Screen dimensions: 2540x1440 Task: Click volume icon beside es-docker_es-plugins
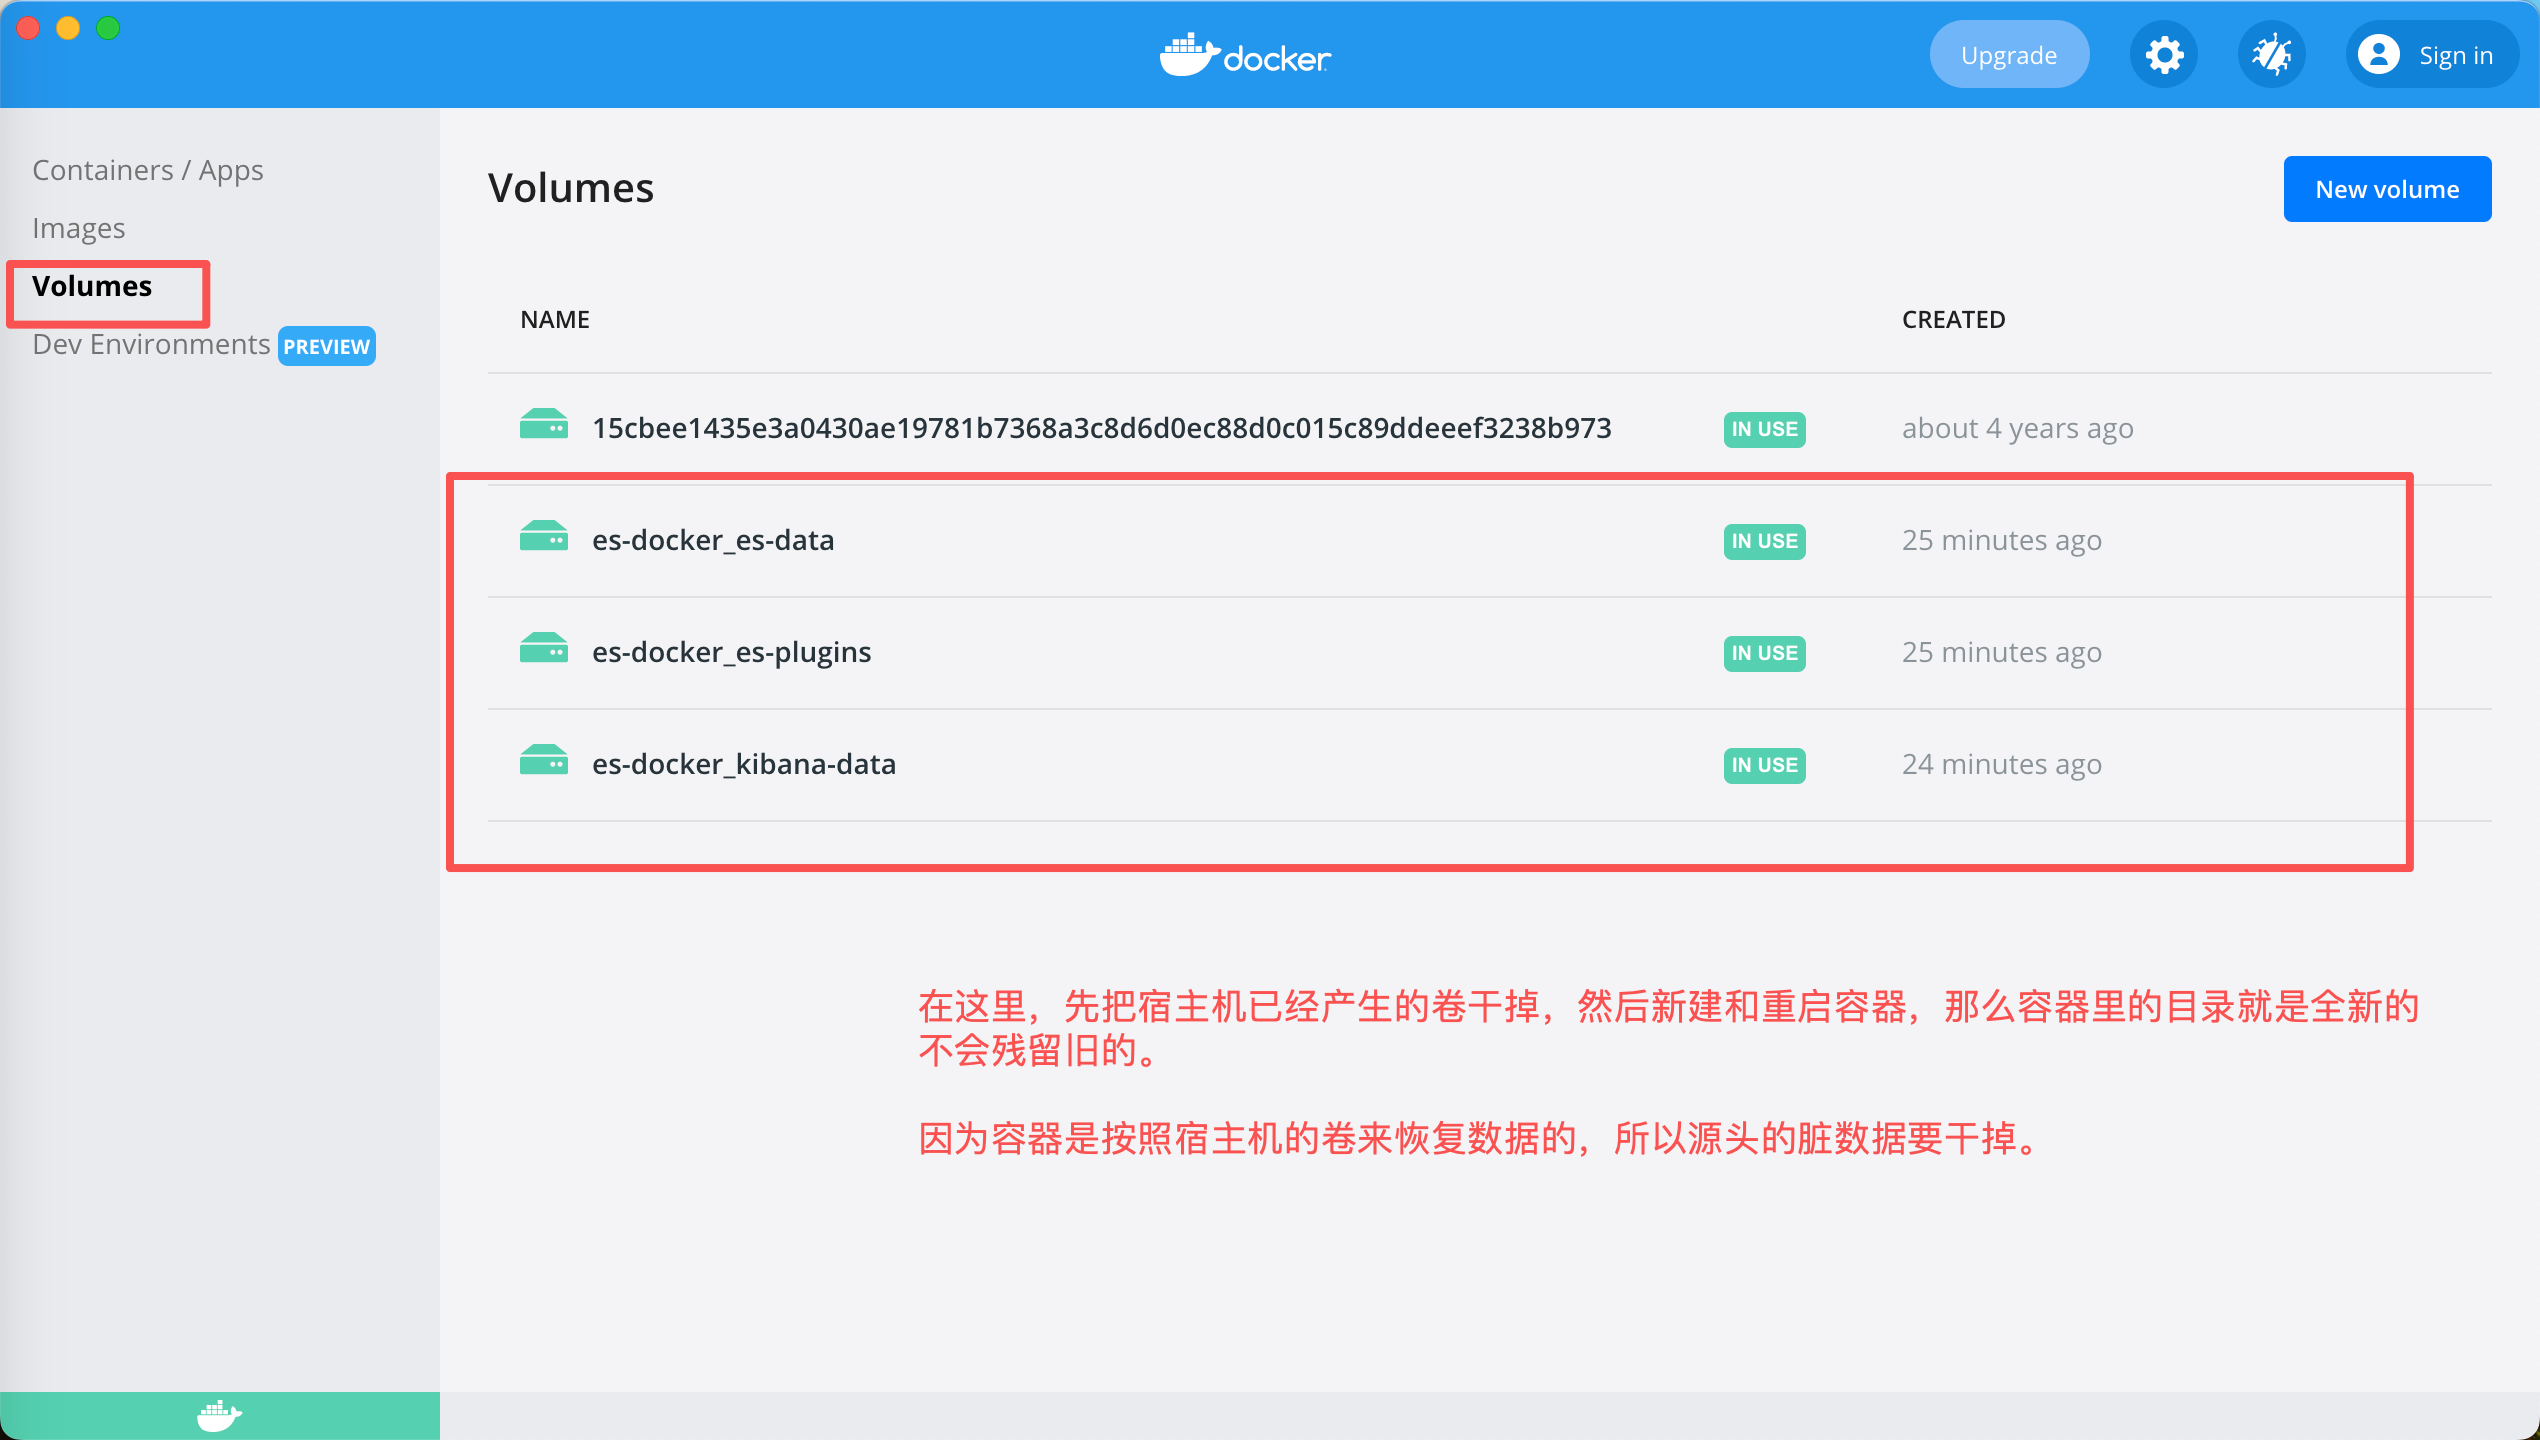(x=543, y=649)
